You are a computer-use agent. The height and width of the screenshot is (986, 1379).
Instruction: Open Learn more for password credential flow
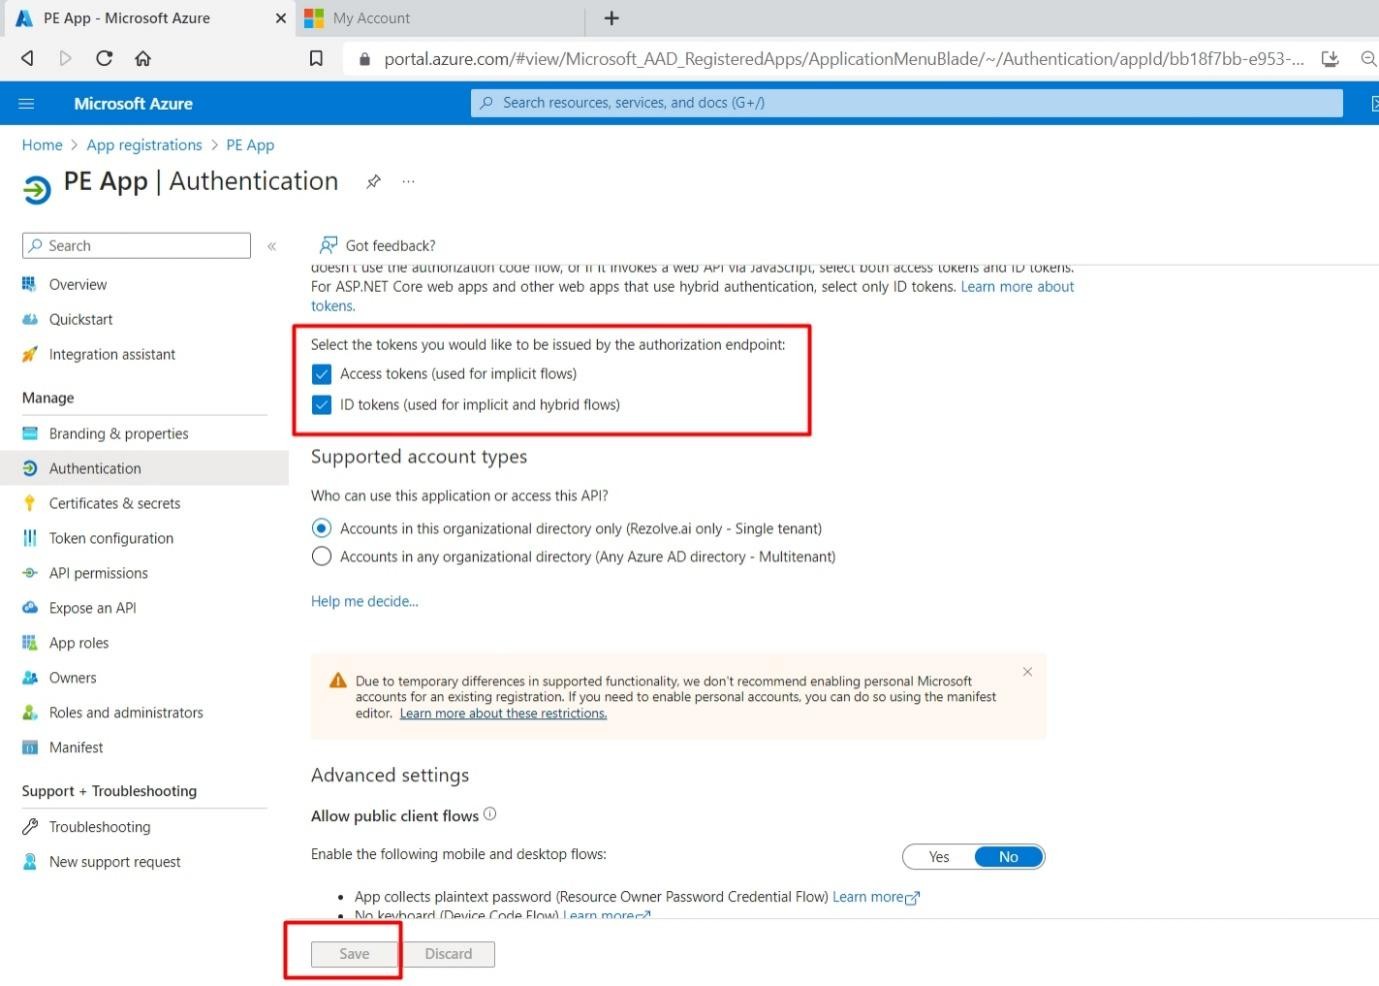tap(875, 897)
